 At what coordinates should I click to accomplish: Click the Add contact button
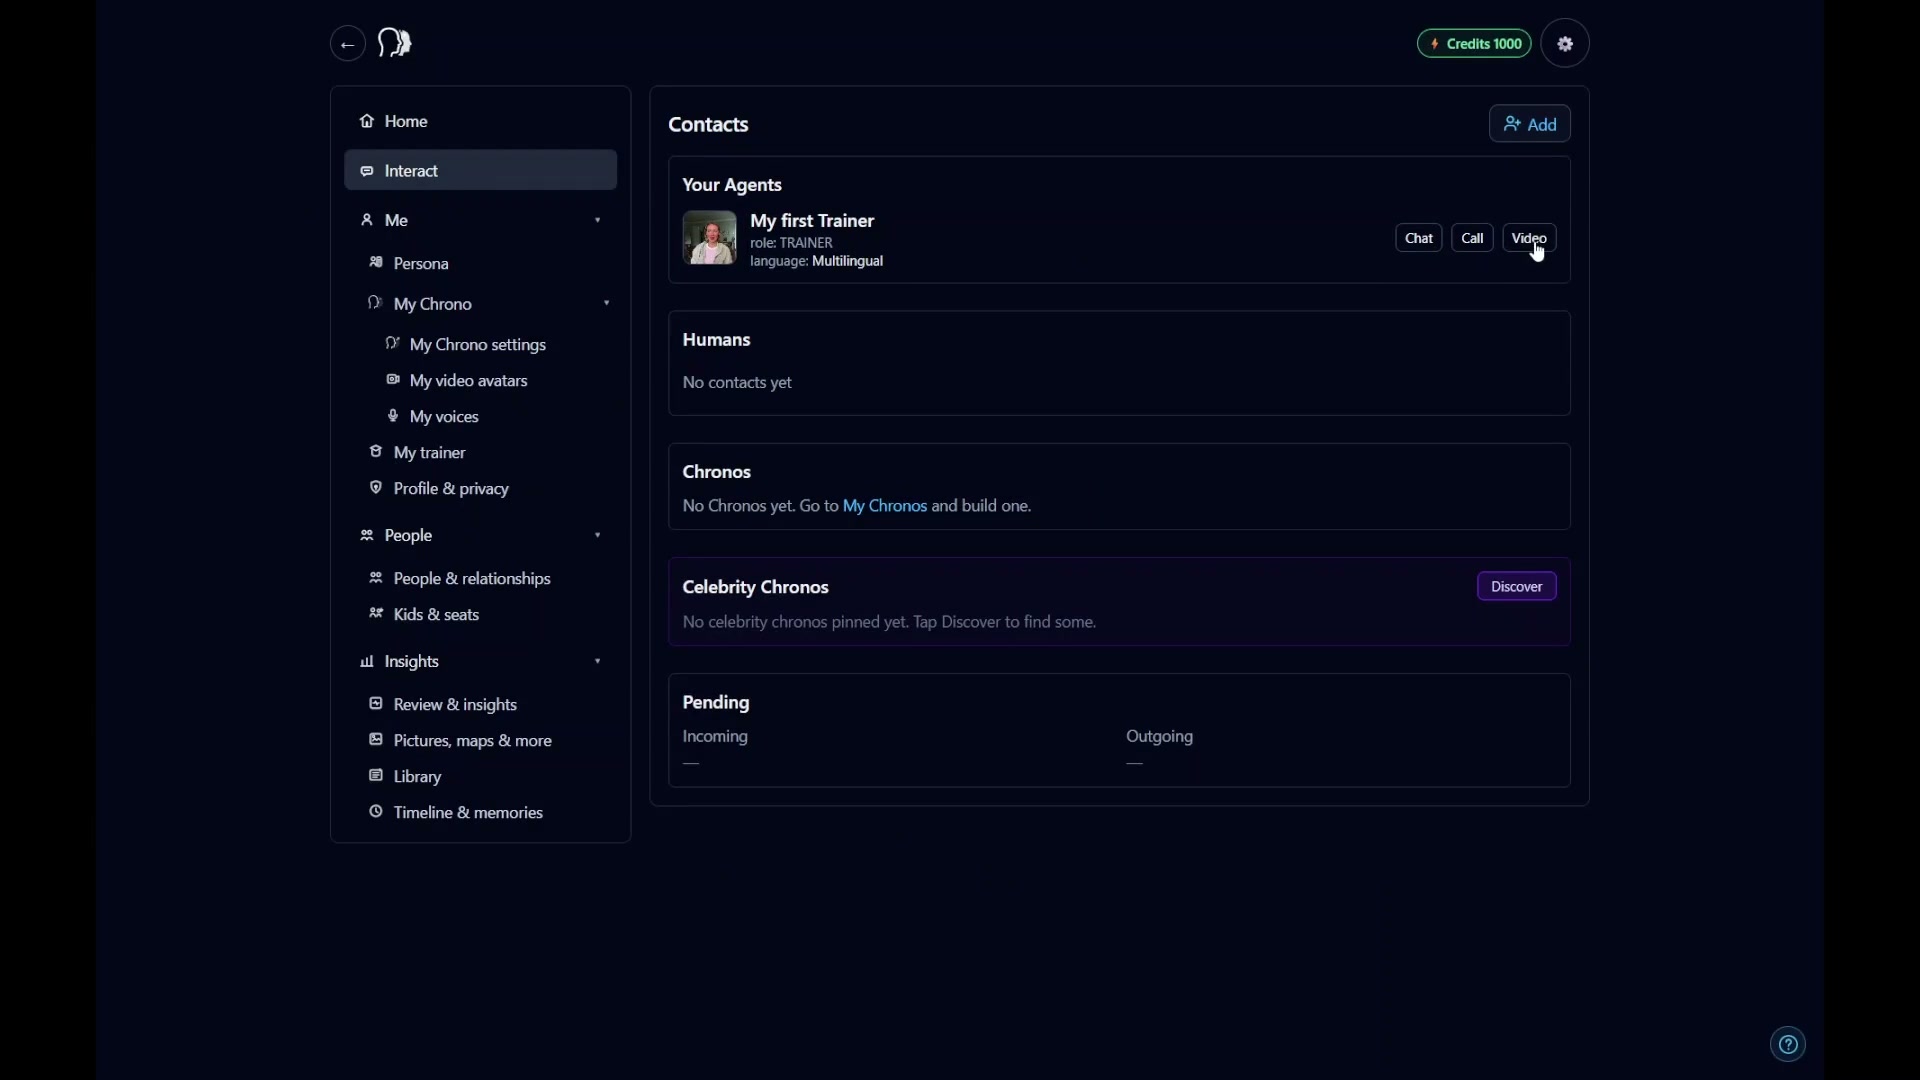click(x=1529, y=124)
